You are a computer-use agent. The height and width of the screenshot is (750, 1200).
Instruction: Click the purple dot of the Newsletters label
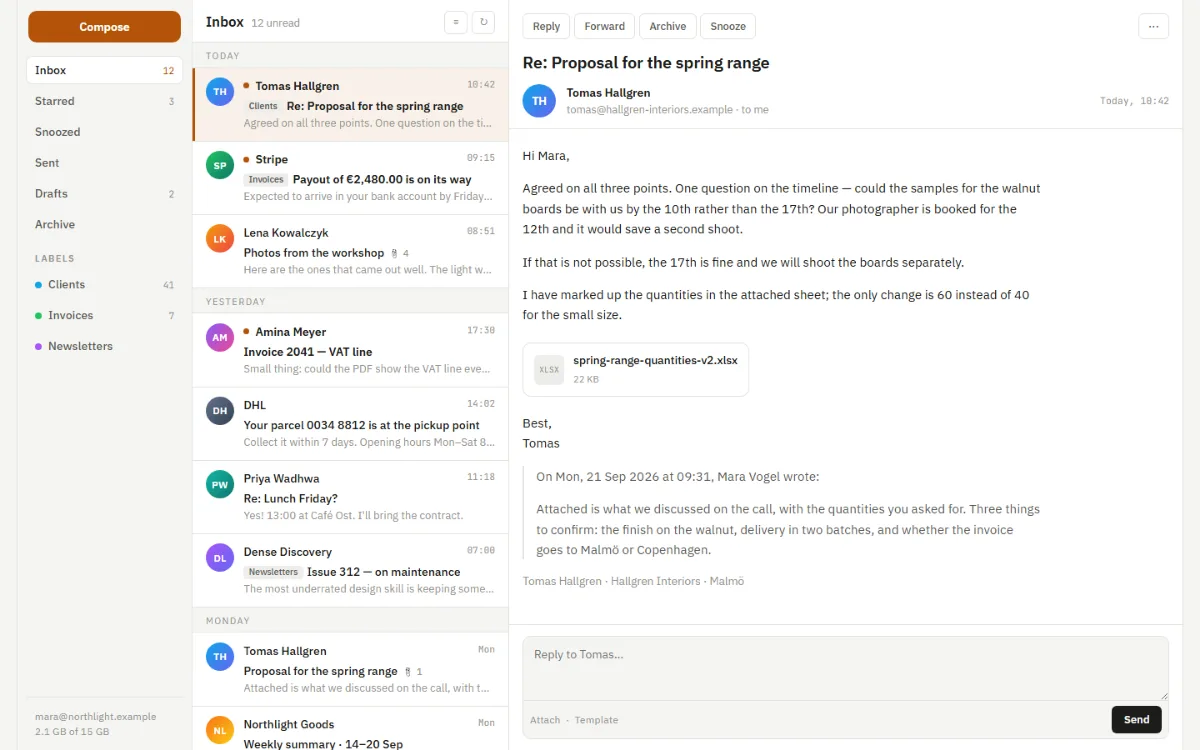(38, 347)
